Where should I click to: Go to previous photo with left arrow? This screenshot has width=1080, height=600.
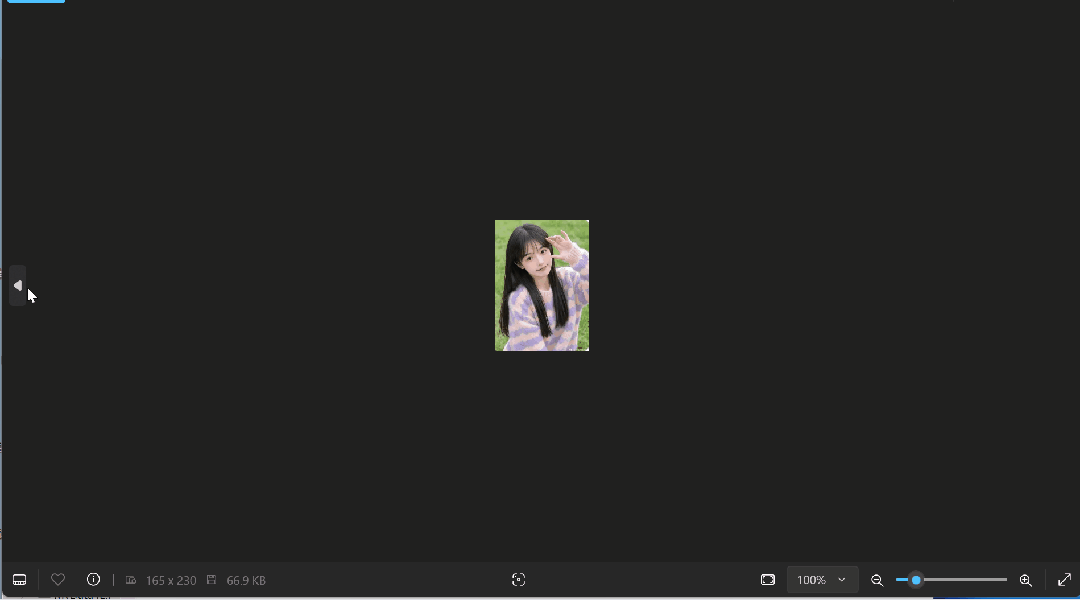click(17, 285)
